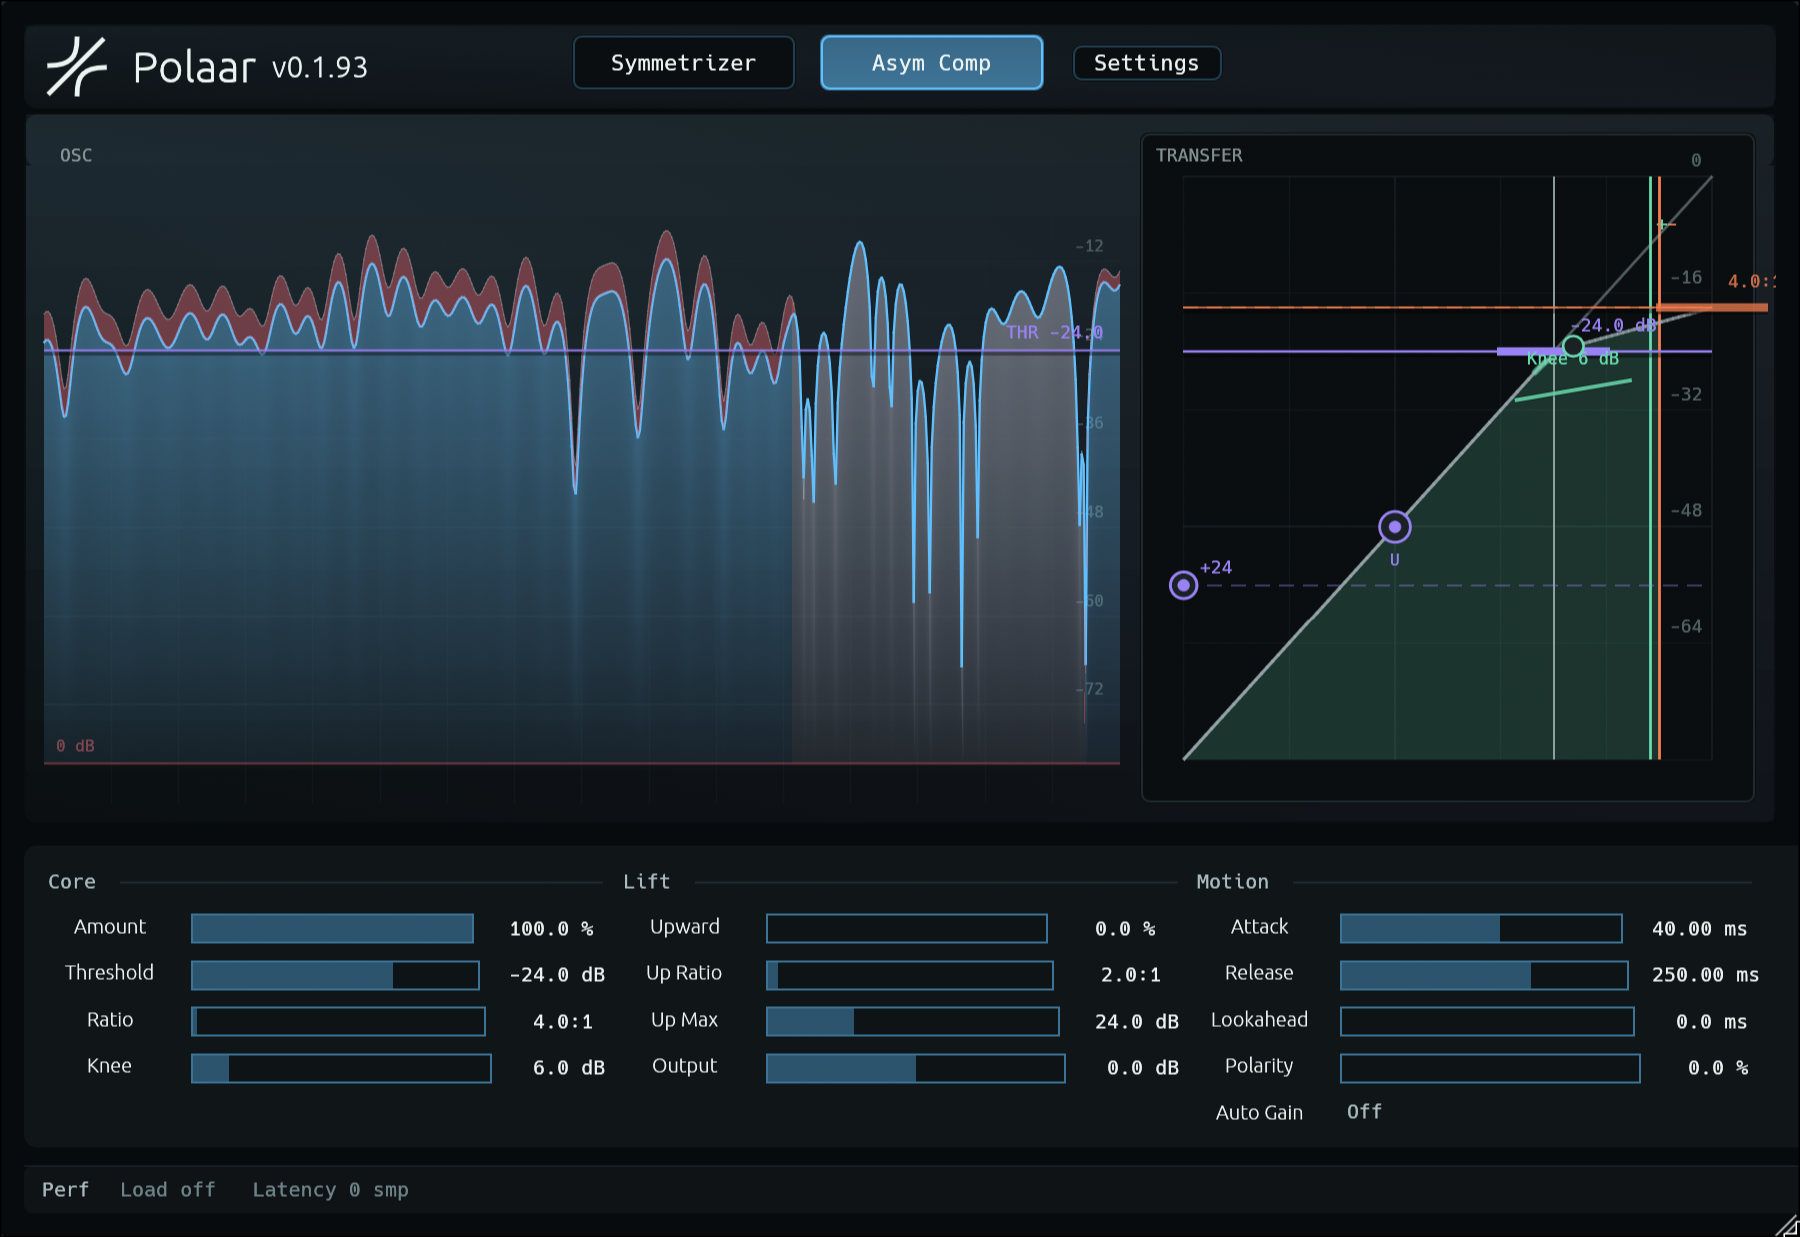The height and width of the screenshot is (1237, 1800).
Task: Adjust the Up Ratio slider
Action: coord(910,975)
